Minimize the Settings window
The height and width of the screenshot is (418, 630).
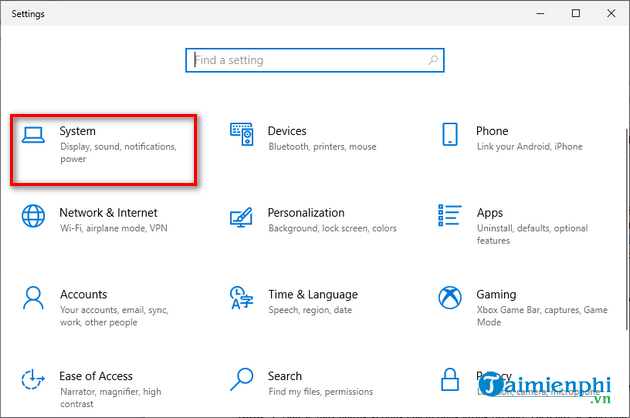tap(542, 14)
